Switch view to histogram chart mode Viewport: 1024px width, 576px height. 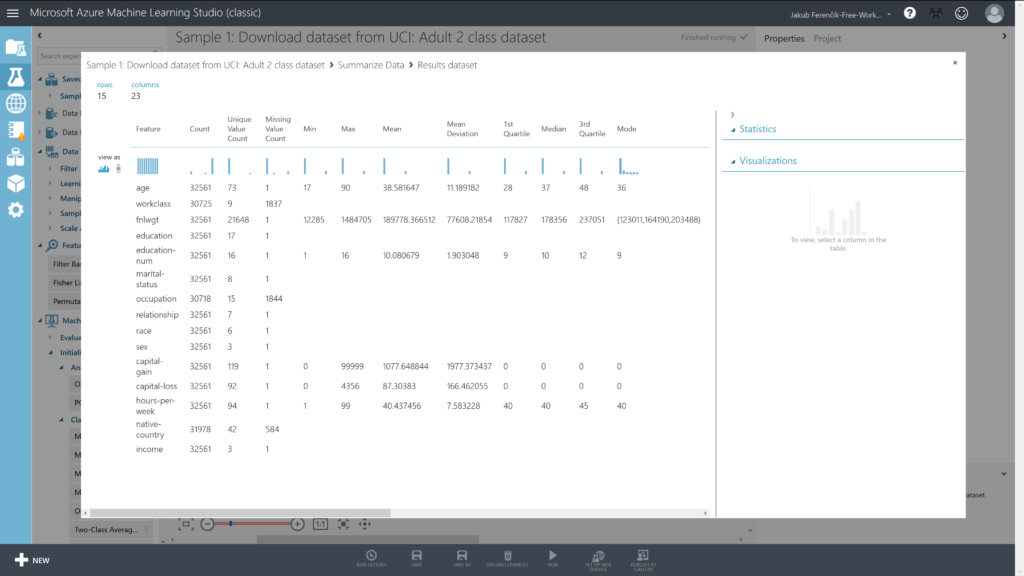pyautogui.click(x=104, y=169)
